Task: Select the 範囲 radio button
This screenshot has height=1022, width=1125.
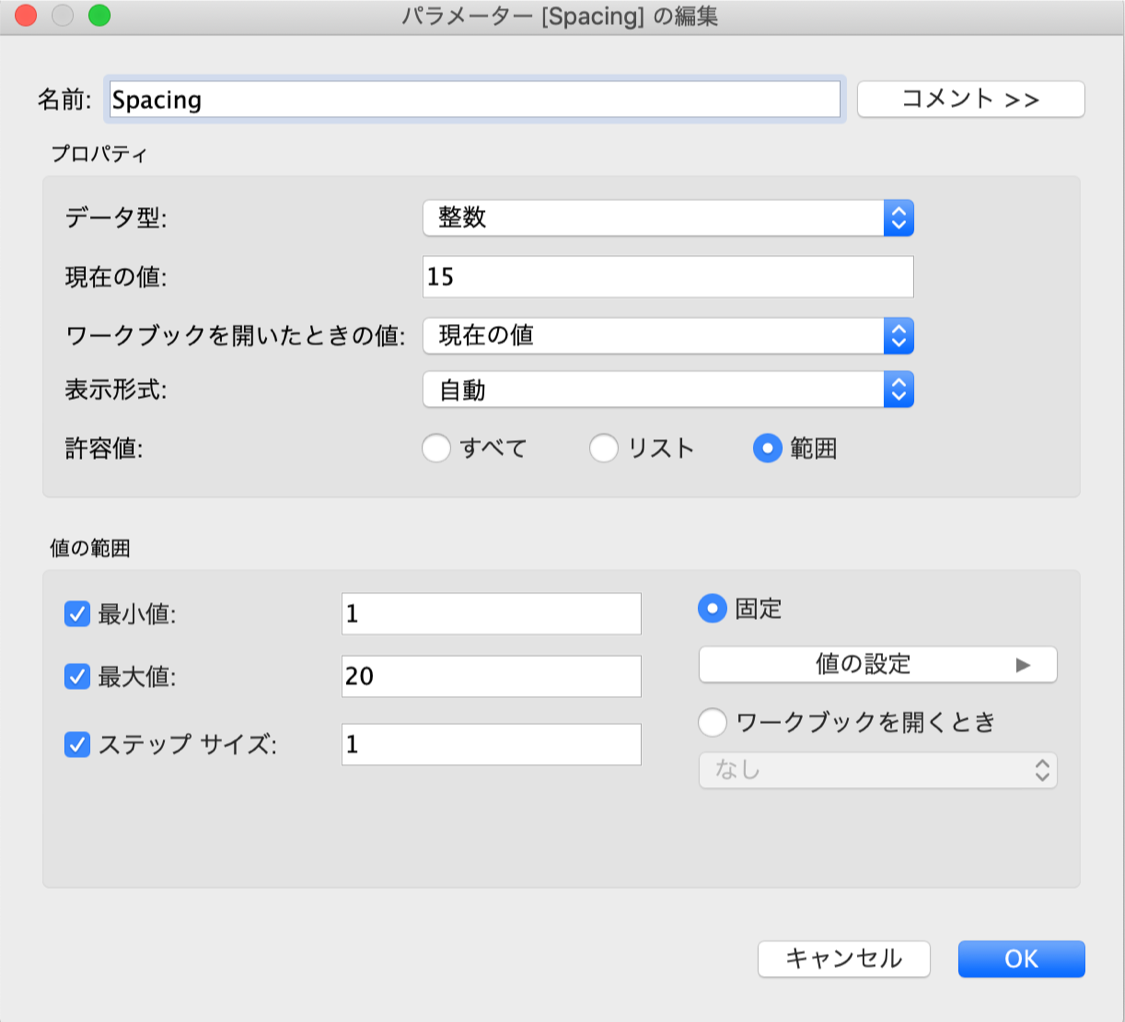Action: click(767, 449)
